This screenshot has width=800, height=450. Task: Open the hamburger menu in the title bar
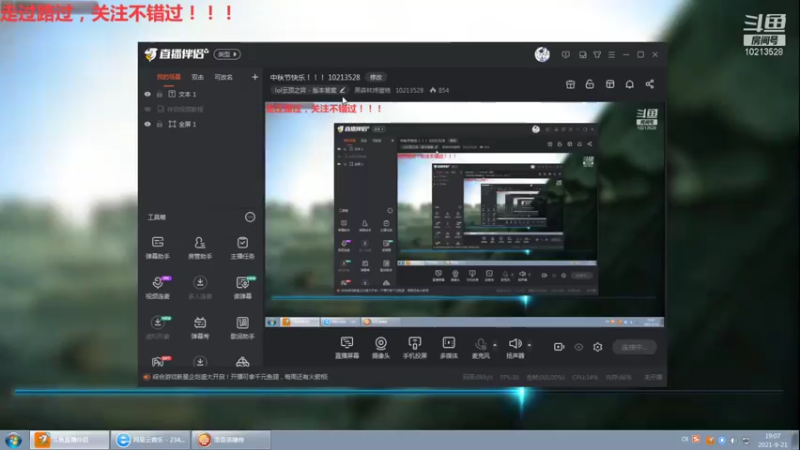pos(611,55)
